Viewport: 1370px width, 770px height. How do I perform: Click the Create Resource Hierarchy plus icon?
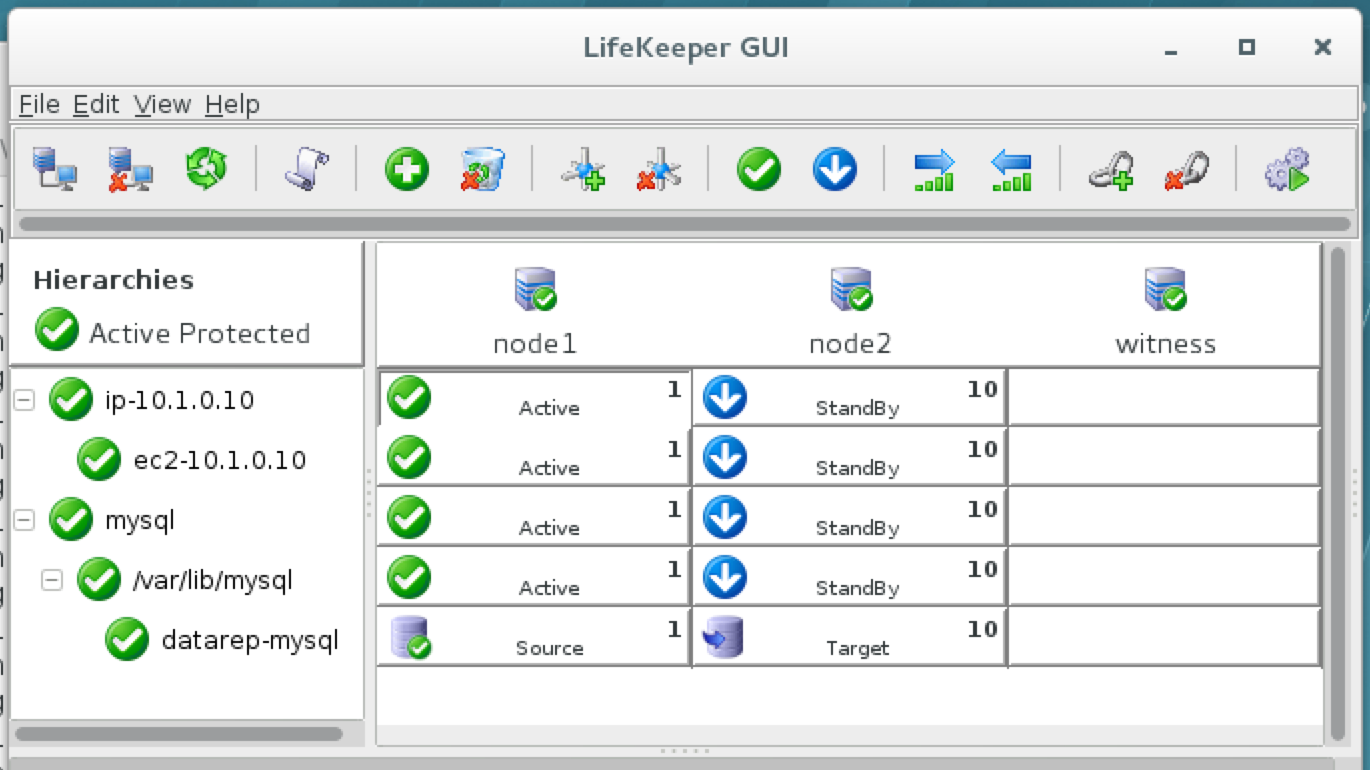point(407,169)
